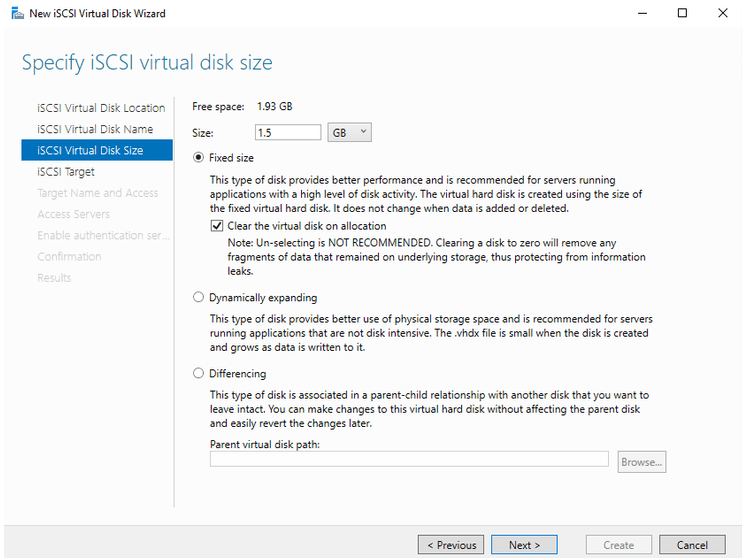
Task: Click the Parent virtual disk path field
Action: click(408, 459)
